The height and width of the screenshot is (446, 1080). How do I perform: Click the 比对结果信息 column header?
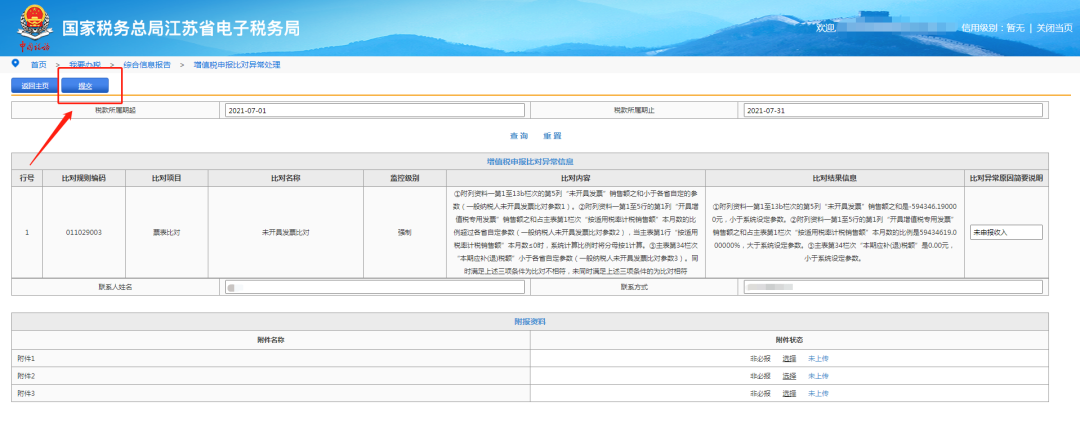coord(835,178)
